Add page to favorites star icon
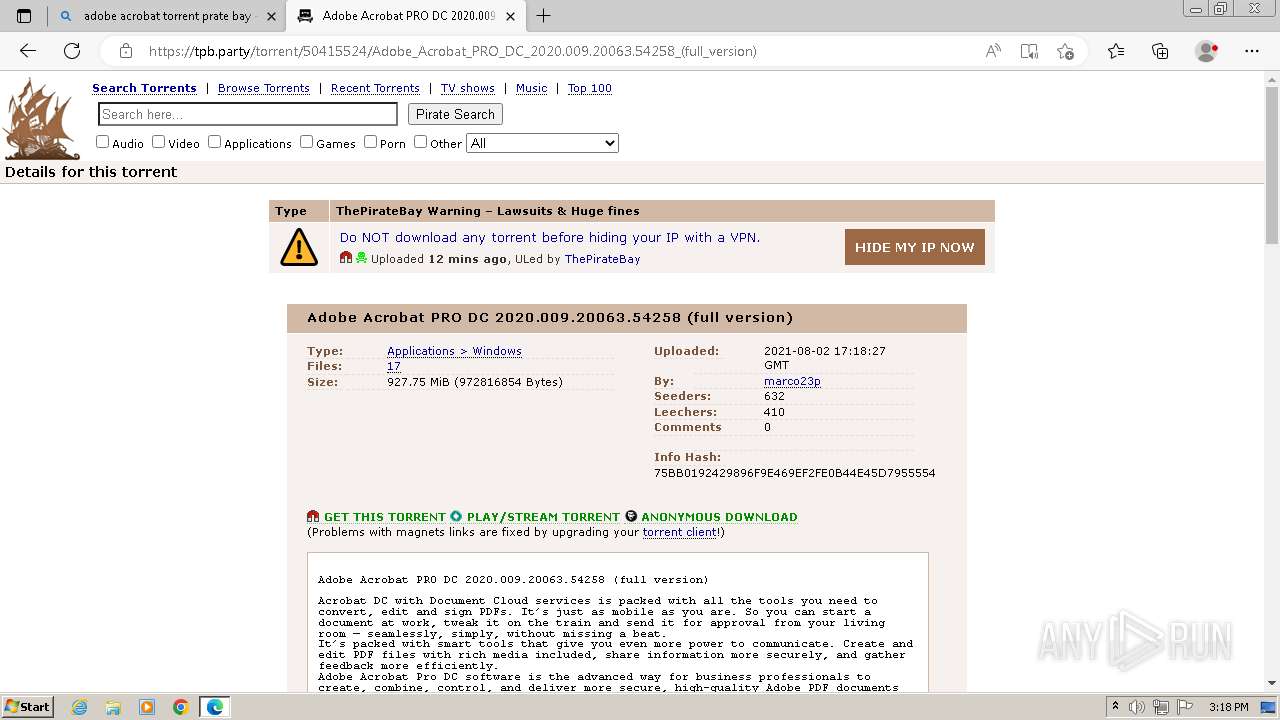1280x720 pixels. point(1065,51)
